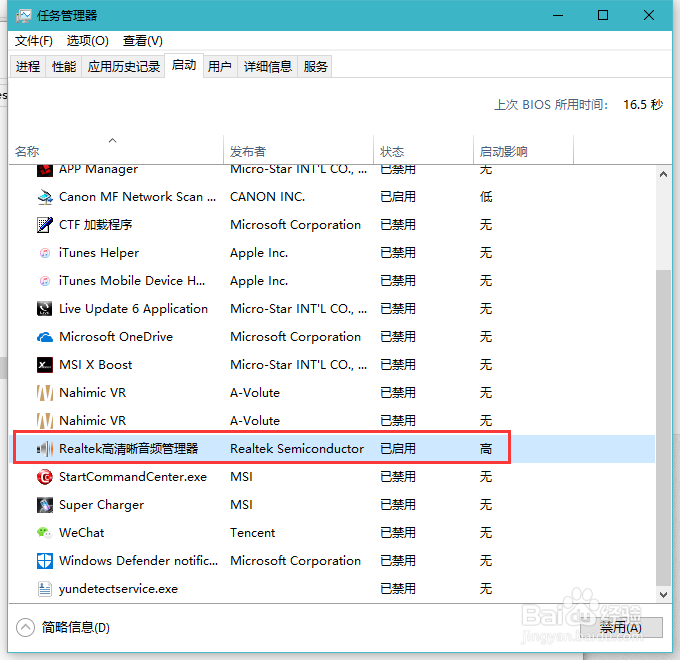The height and width of the screenshot is (660, 680).
Task: Select the 启动 tab
Action: click(x=184, y=65)
